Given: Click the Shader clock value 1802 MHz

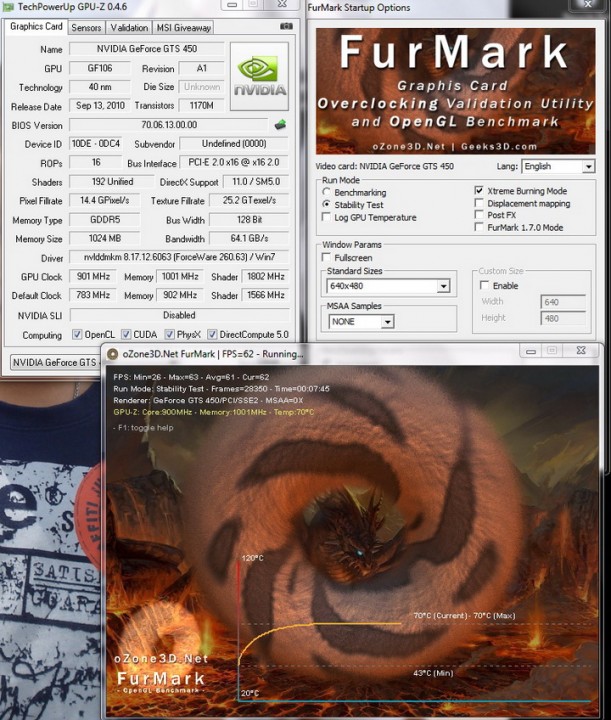Looking at the screenshot, I should [266, 276].
